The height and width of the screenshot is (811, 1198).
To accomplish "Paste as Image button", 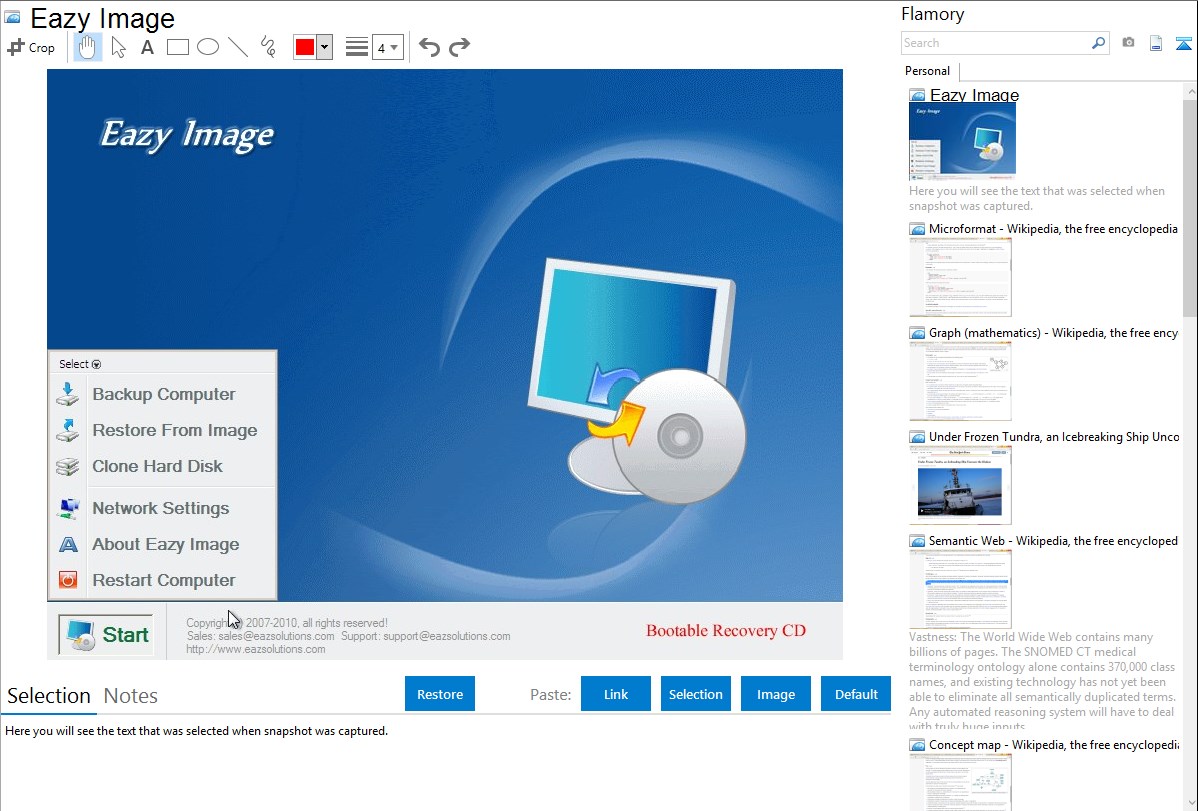I will (x=775, y=694).
